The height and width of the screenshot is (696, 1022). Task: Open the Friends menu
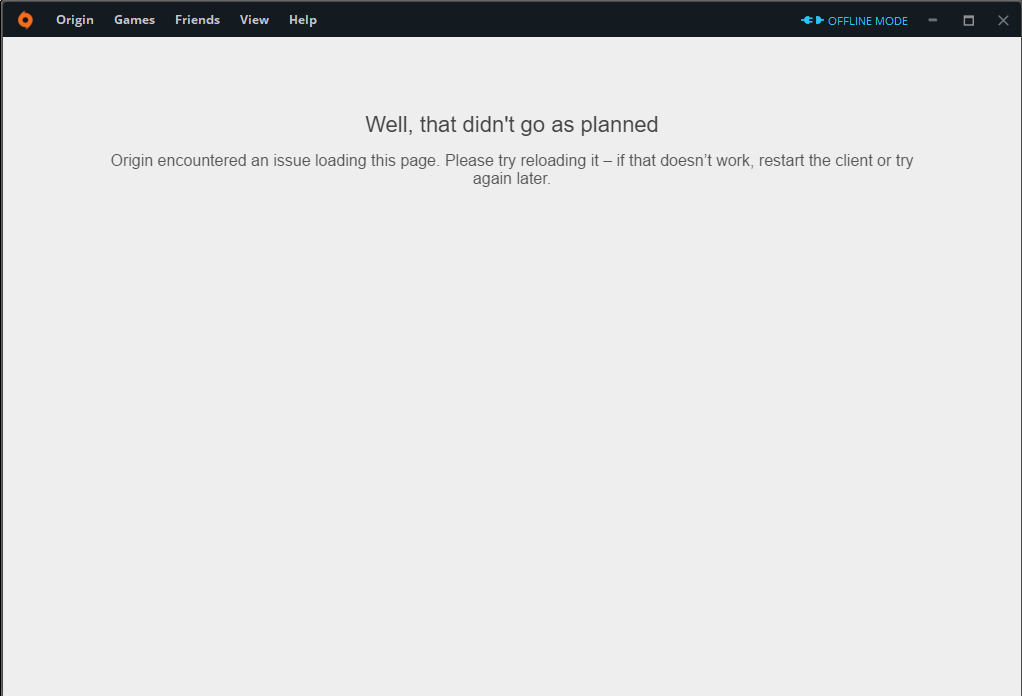click(197, 20)
